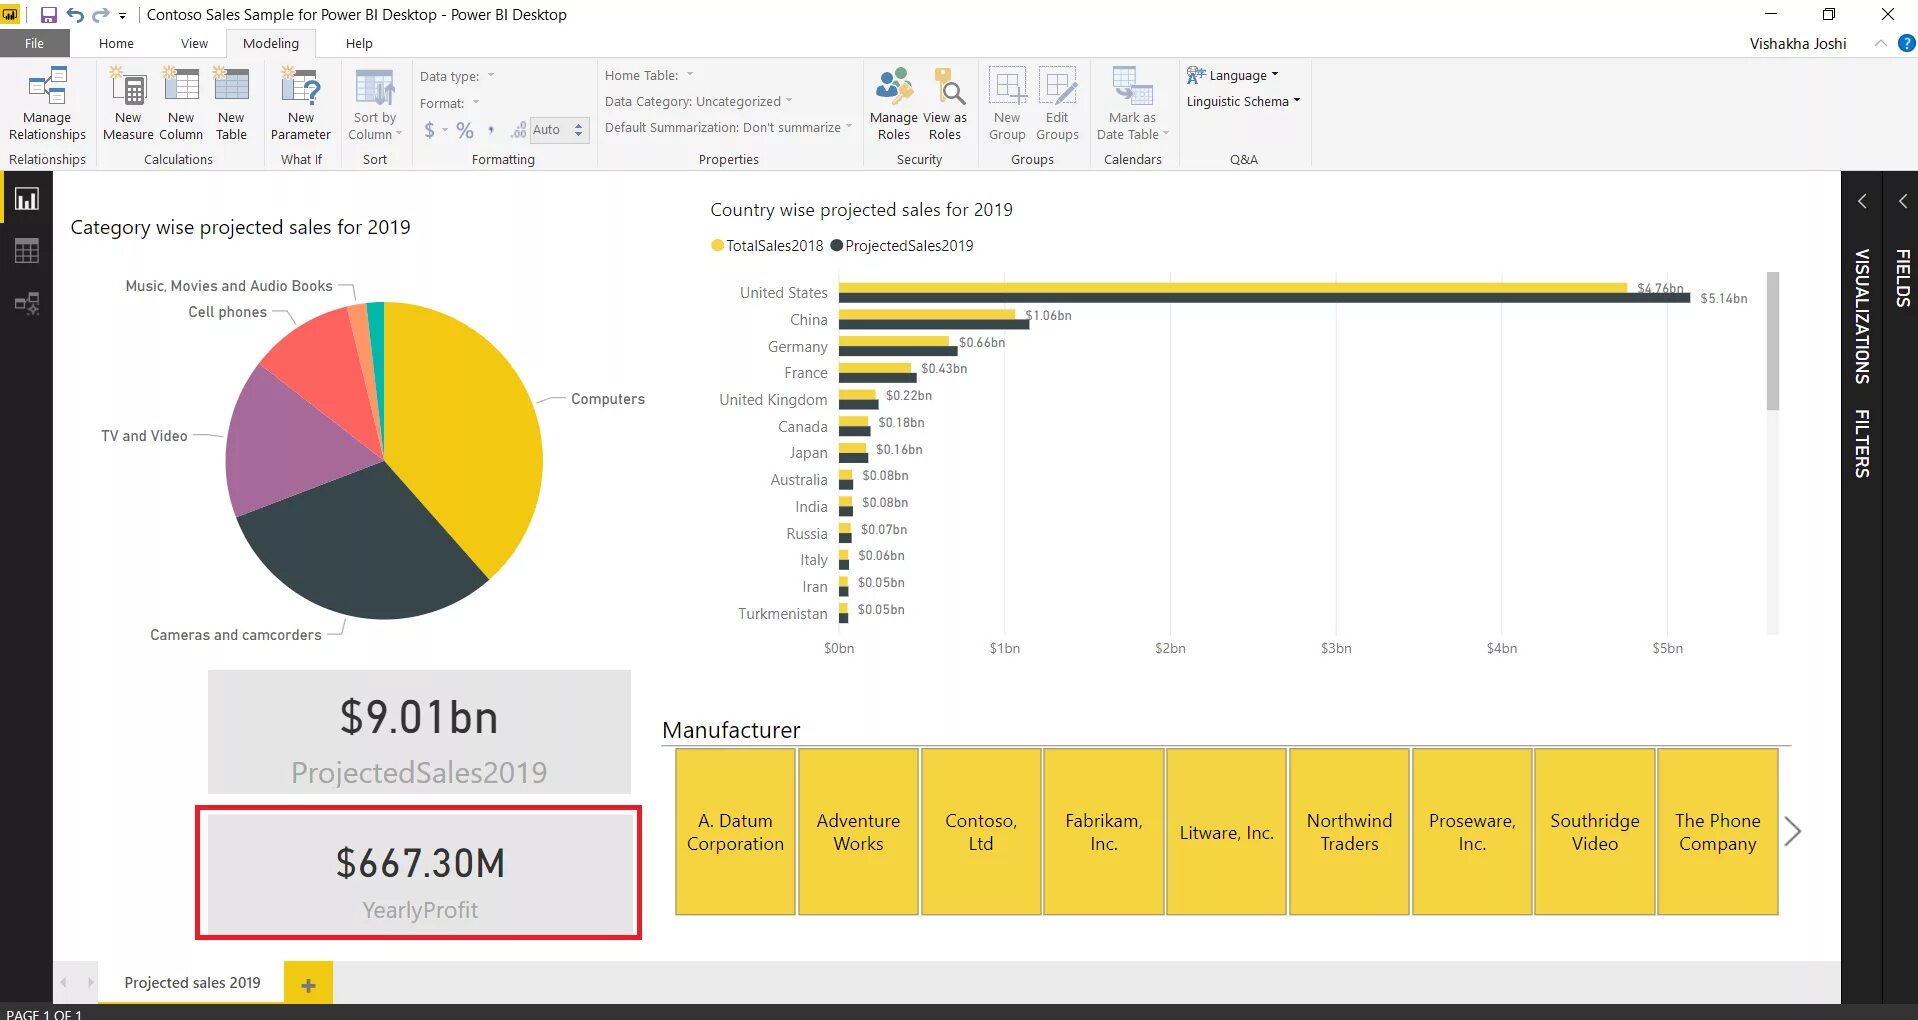Click bar chart vertical scrollbar
The height and width of the screenshot is (1020, 1918).
click(x=1772, y=342)
